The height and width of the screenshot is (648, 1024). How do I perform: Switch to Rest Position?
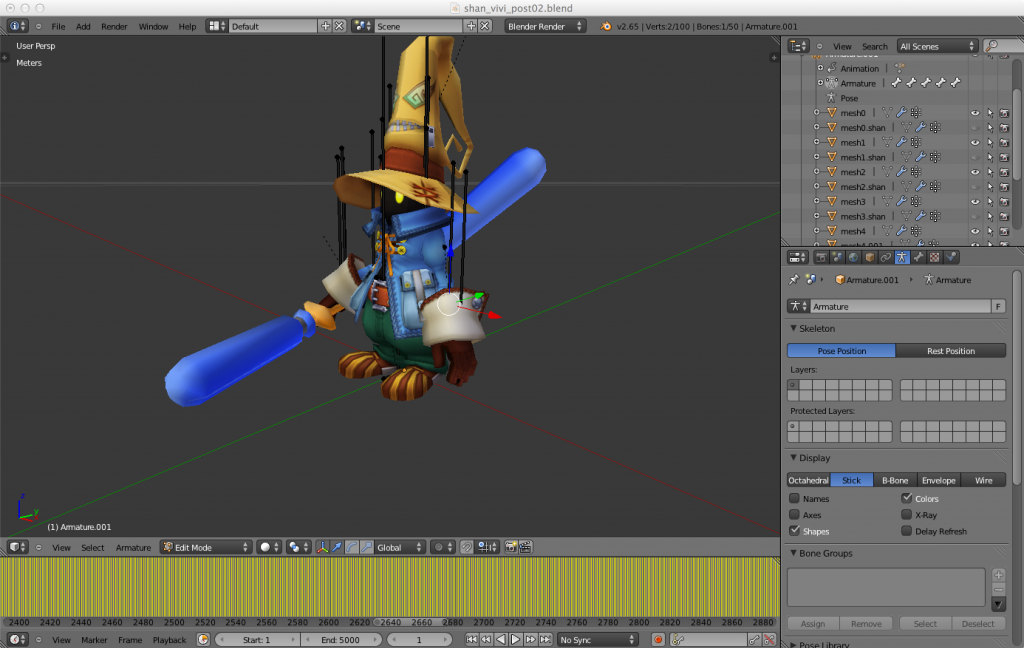click(951, 351)
